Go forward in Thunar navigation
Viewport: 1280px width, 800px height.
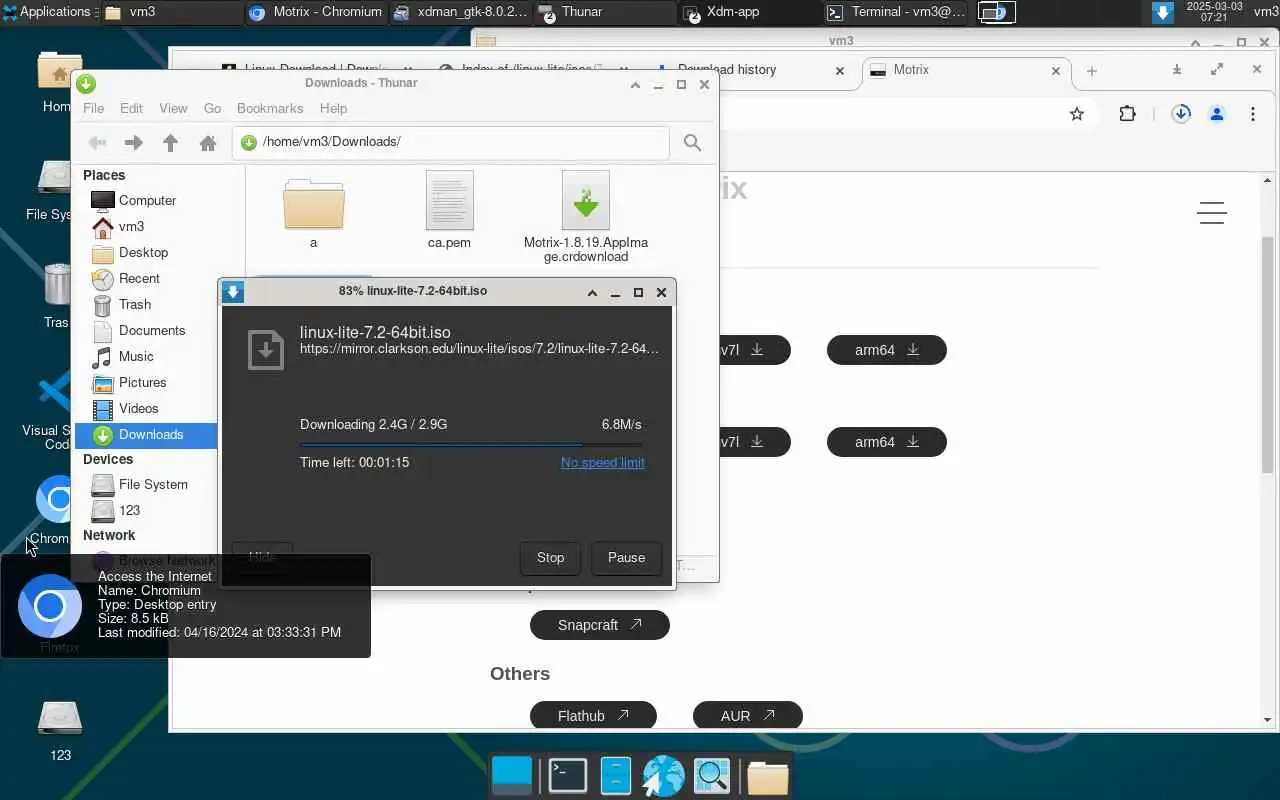(133, 143)
